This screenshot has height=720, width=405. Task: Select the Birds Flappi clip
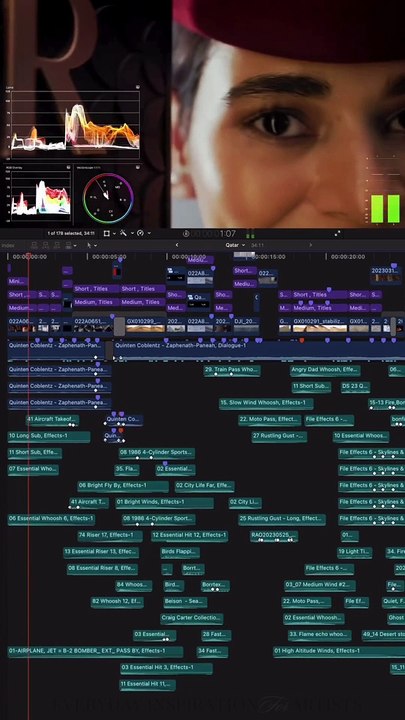pyautogui.click(x=180, y=552)
